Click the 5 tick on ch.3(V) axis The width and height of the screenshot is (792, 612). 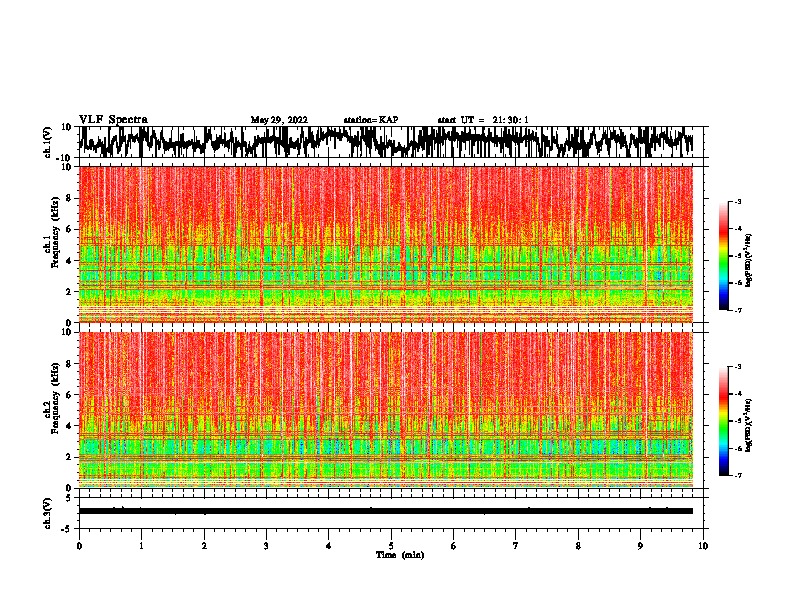coord(70,498)
